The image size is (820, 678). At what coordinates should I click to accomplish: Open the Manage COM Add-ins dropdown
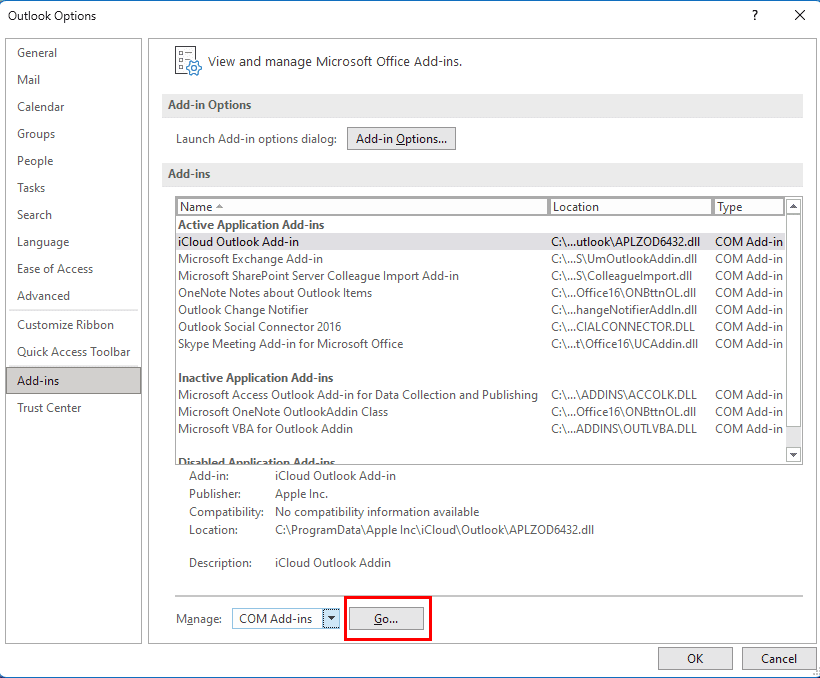click(x=331, y=618)
